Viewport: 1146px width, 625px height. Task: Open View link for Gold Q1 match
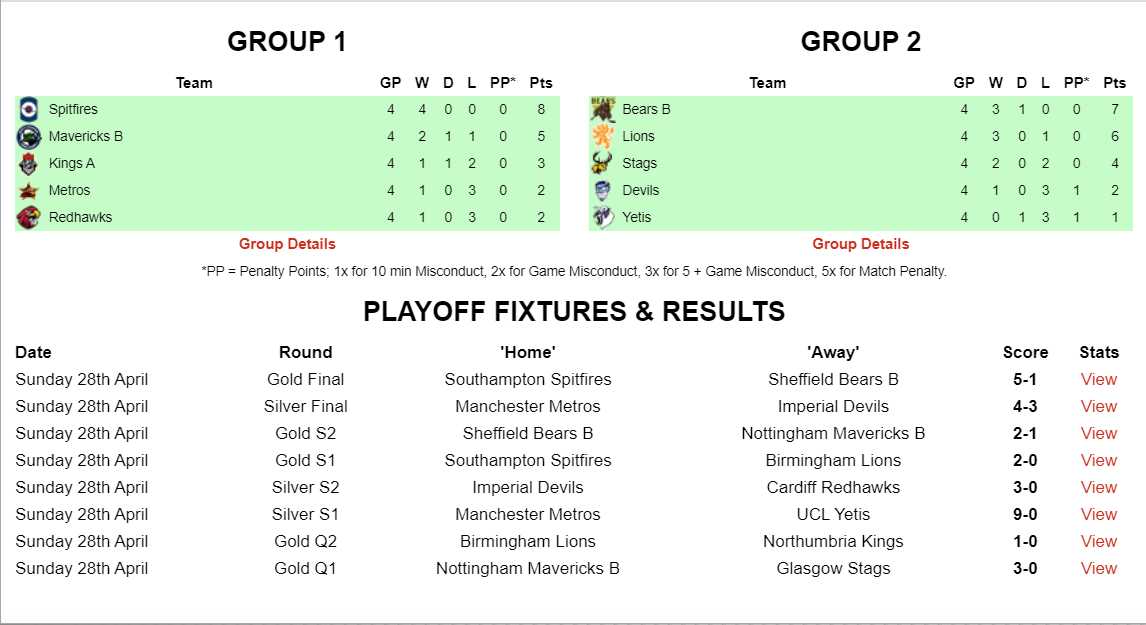coord(1098,568)
